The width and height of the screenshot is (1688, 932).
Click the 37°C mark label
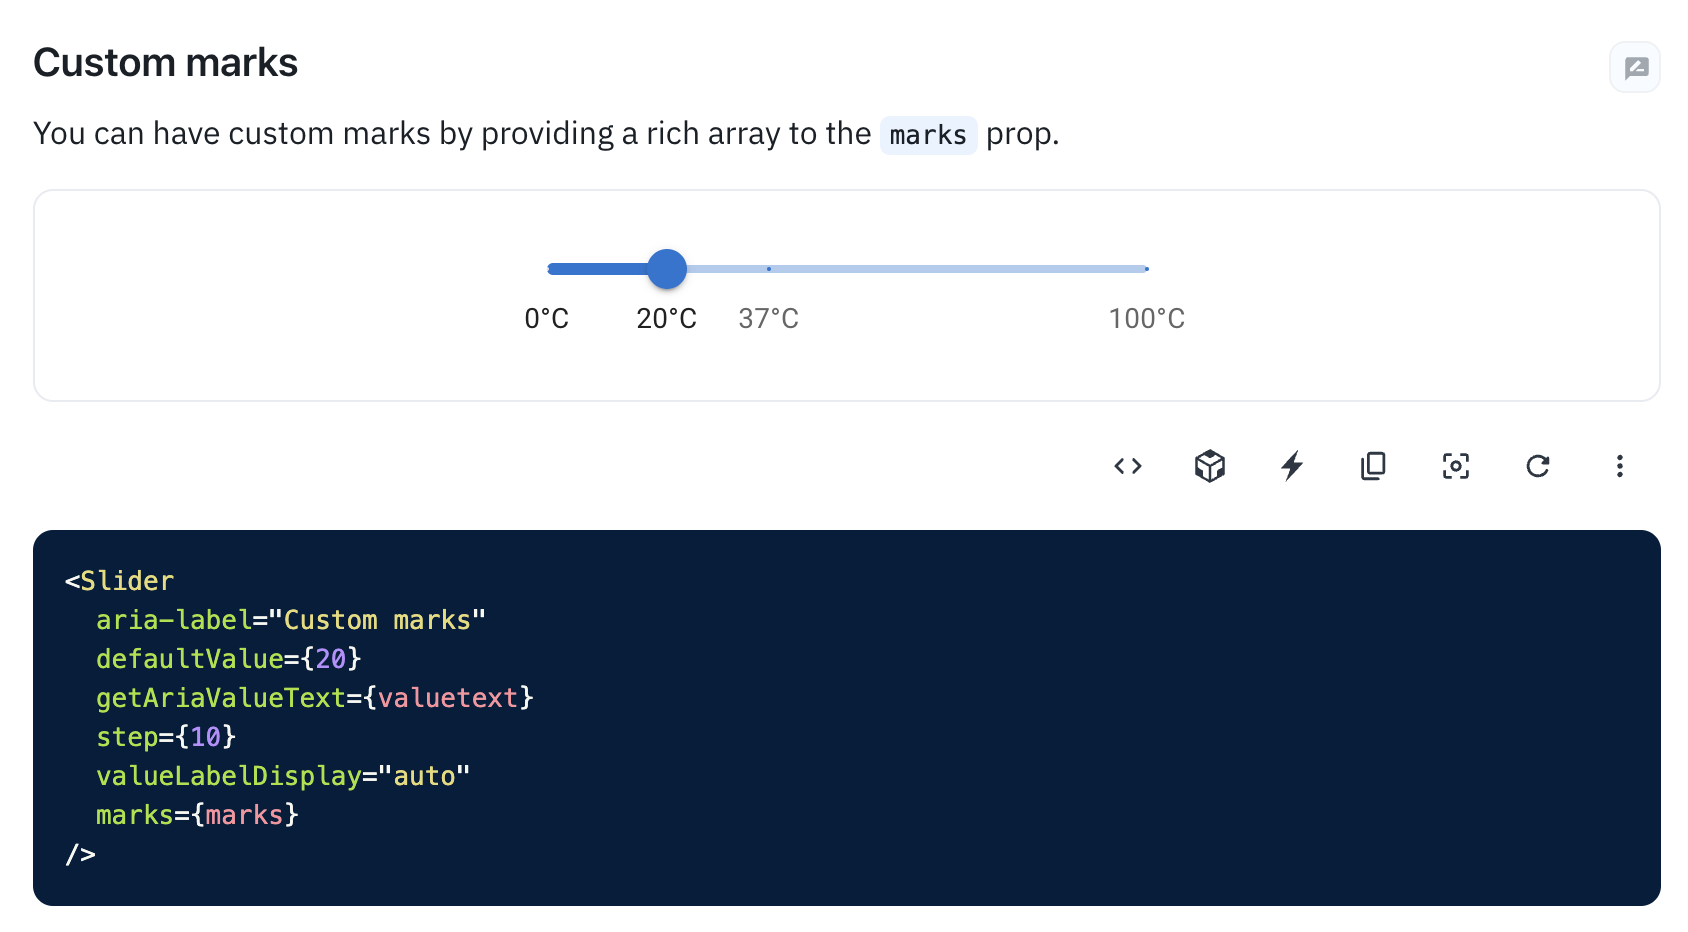(768, 318)
